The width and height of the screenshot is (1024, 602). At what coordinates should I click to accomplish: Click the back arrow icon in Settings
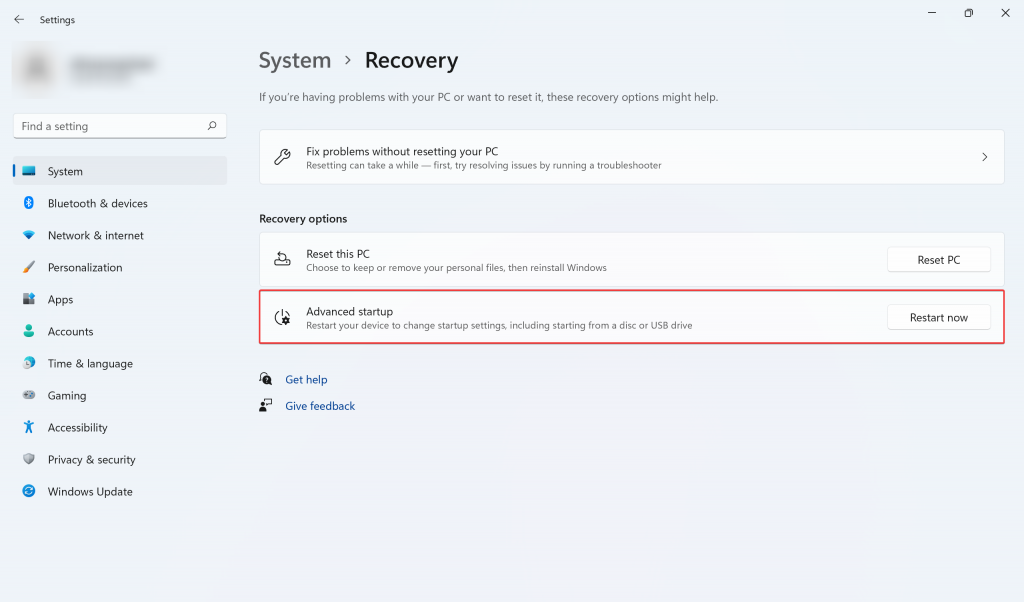(x=19, y=20)
